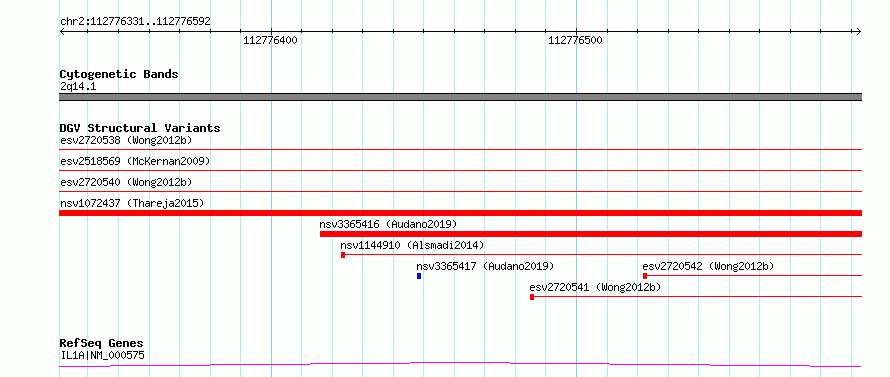
Task: Open the esv2518569 (McKernan2009) label
Action: click(135, 161)
